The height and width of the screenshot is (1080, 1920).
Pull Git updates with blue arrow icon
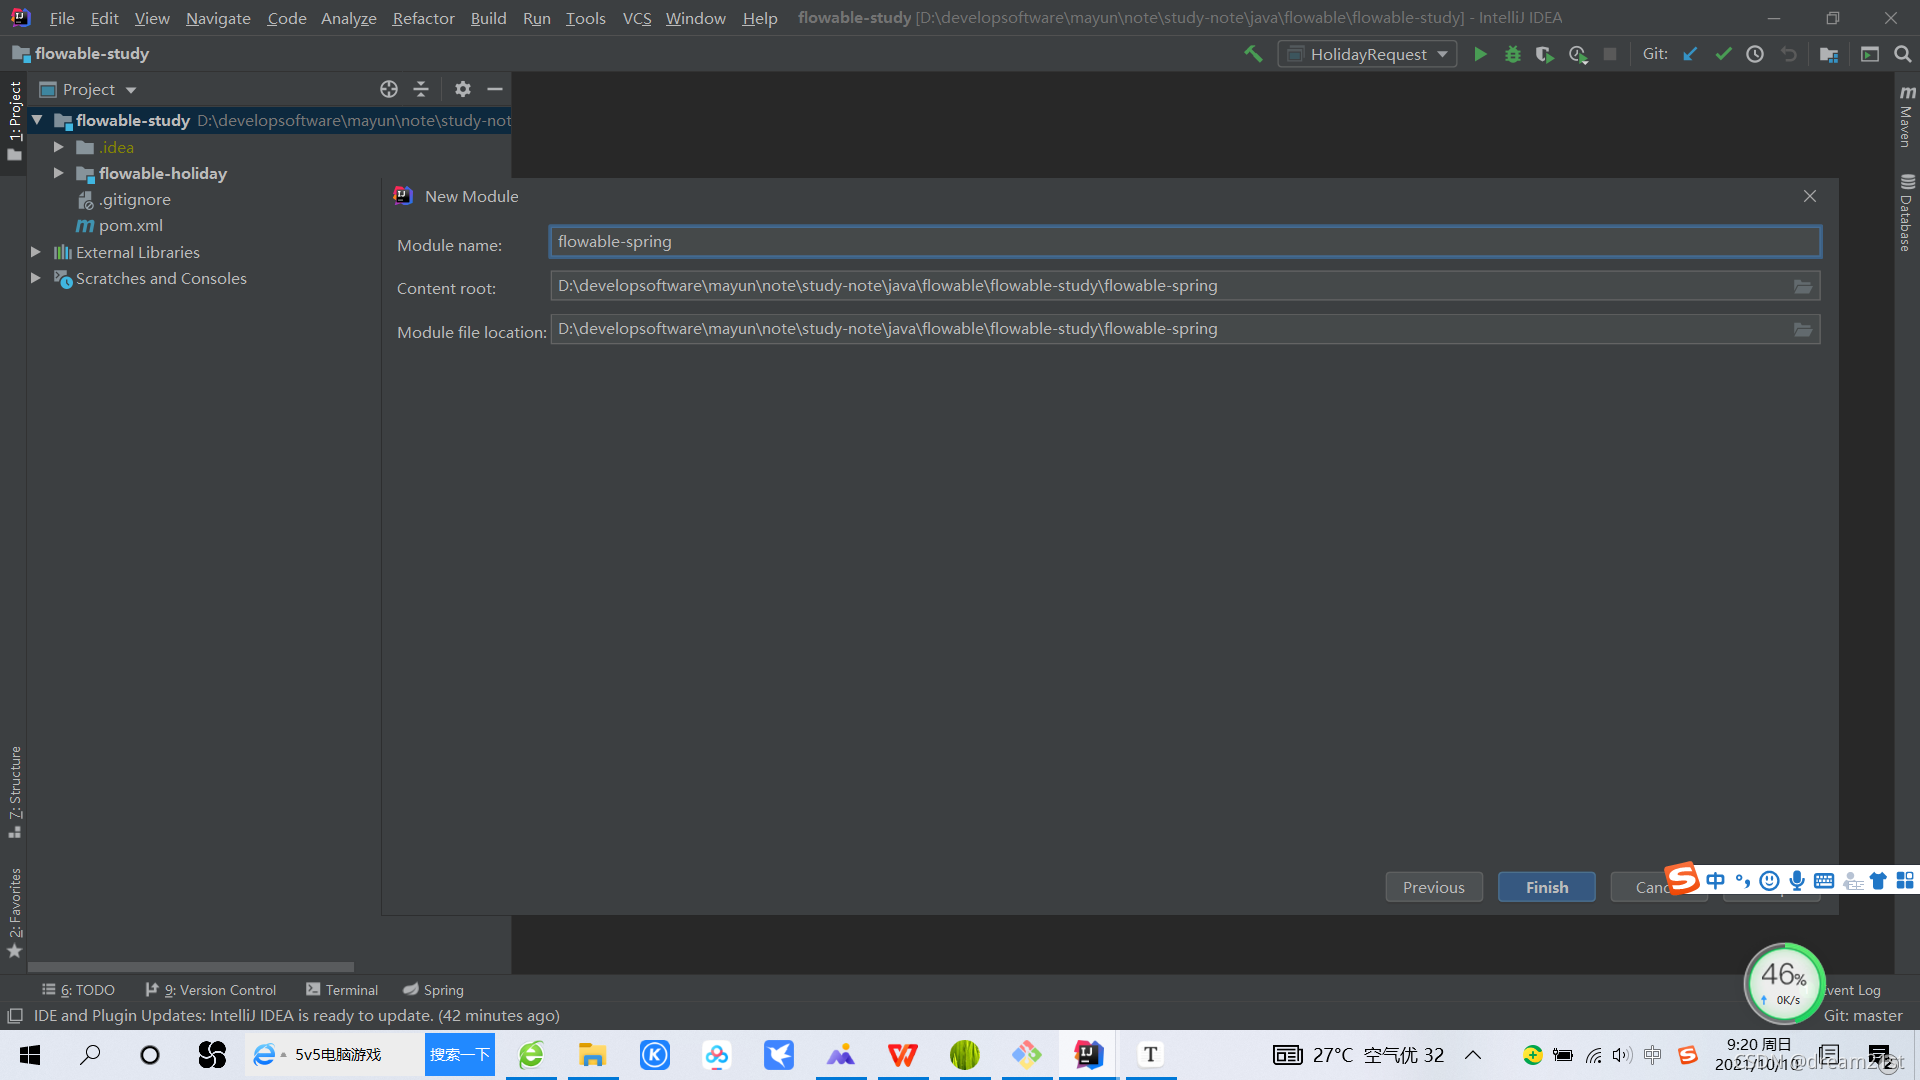(x=1690, y=54)
